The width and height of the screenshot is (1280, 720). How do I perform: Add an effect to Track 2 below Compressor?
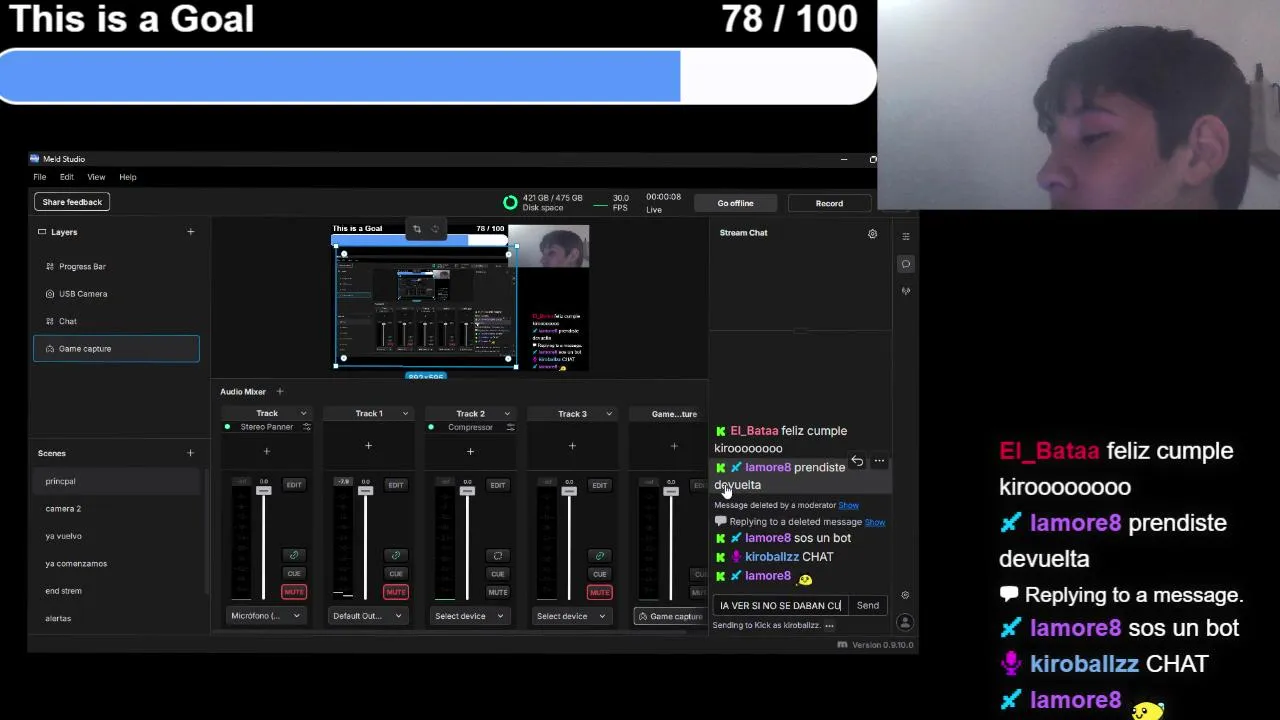470,451
